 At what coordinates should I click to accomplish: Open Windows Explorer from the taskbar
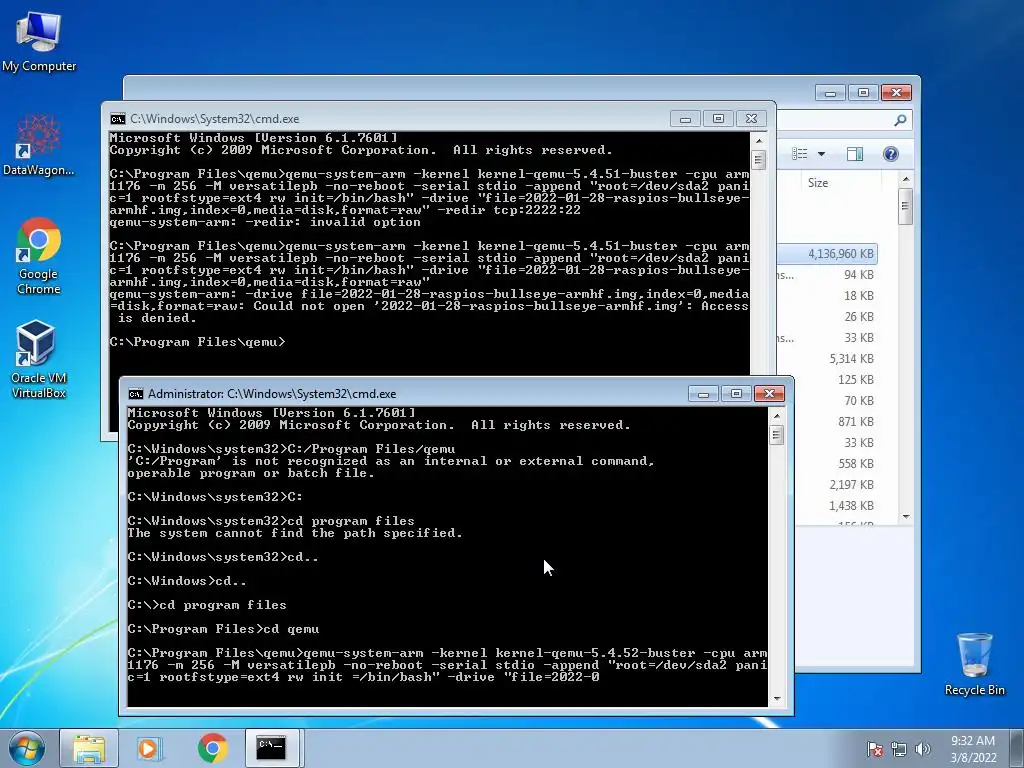89,748
